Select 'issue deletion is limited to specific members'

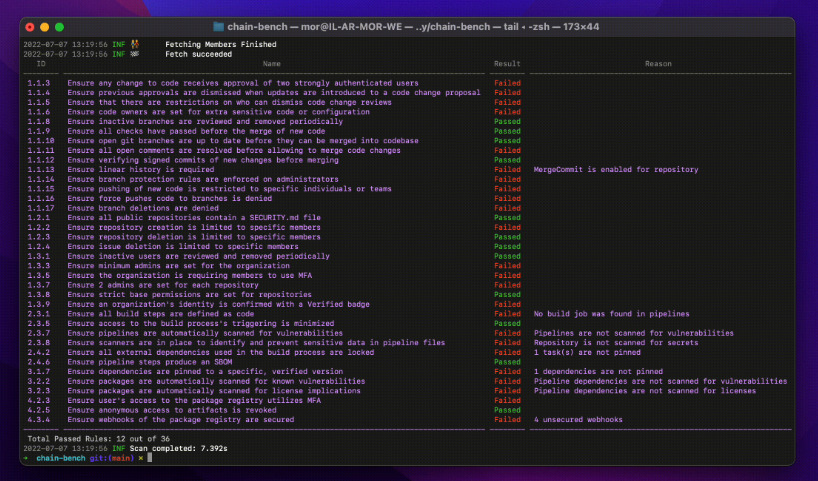click(x=198, y=247)
